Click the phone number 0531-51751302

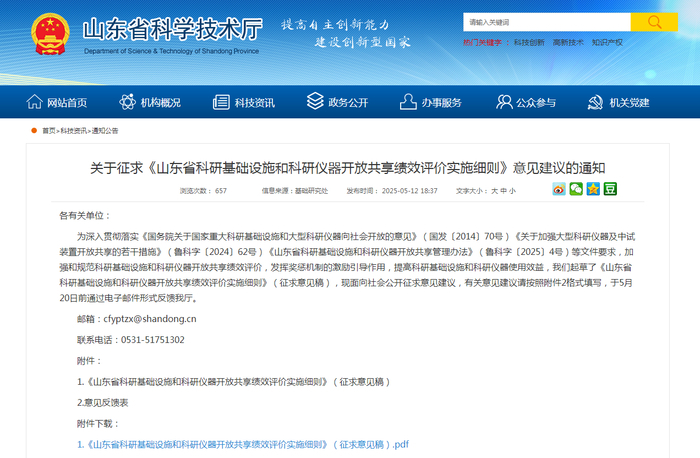point(153,340)
